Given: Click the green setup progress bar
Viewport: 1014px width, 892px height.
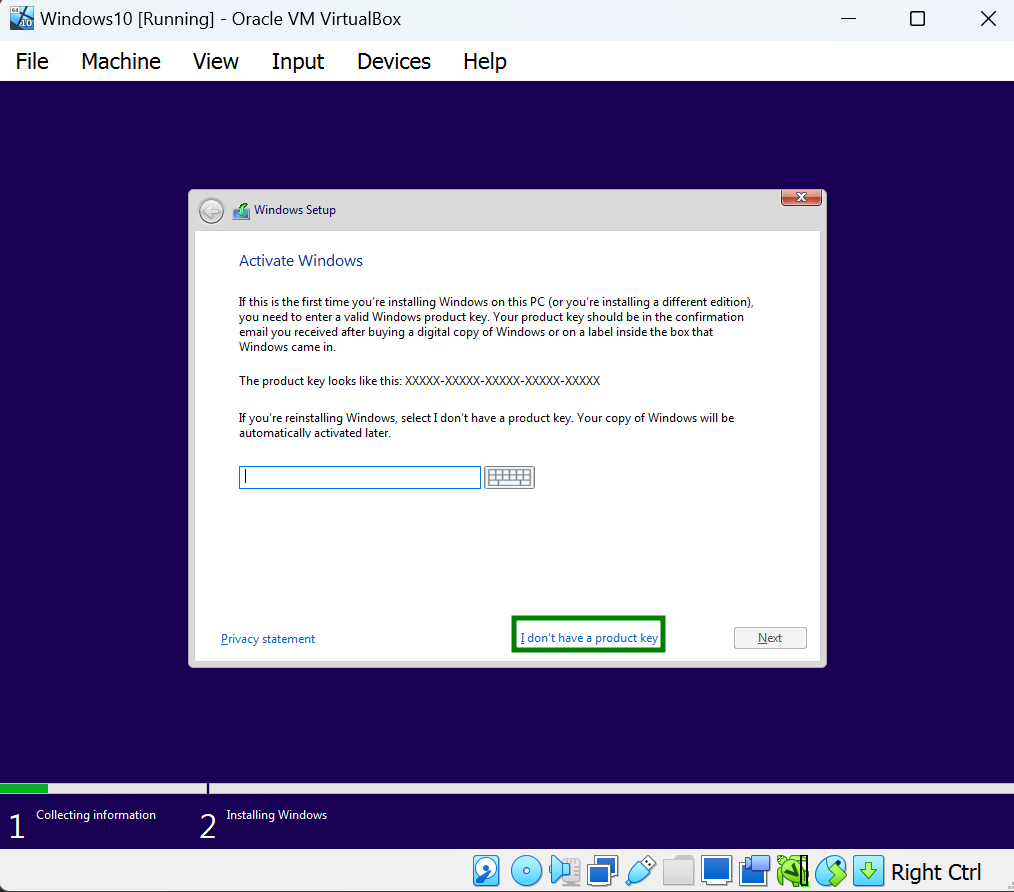Looking at the screenshot, I should 24,789.
